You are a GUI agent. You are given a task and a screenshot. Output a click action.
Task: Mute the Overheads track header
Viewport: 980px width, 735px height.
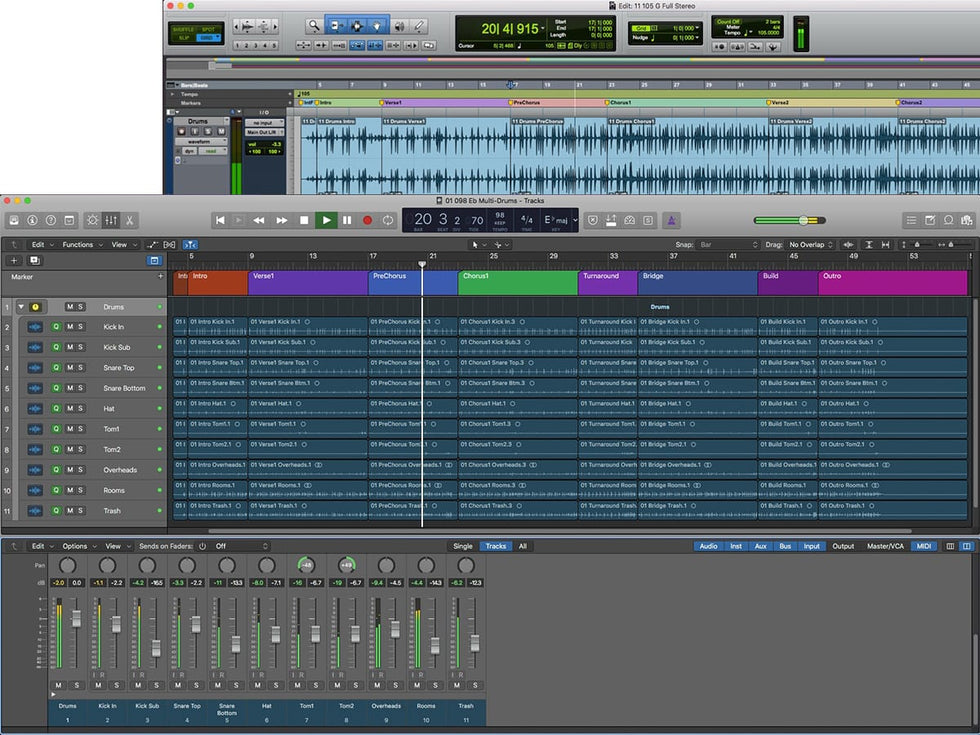click(70, 470)
